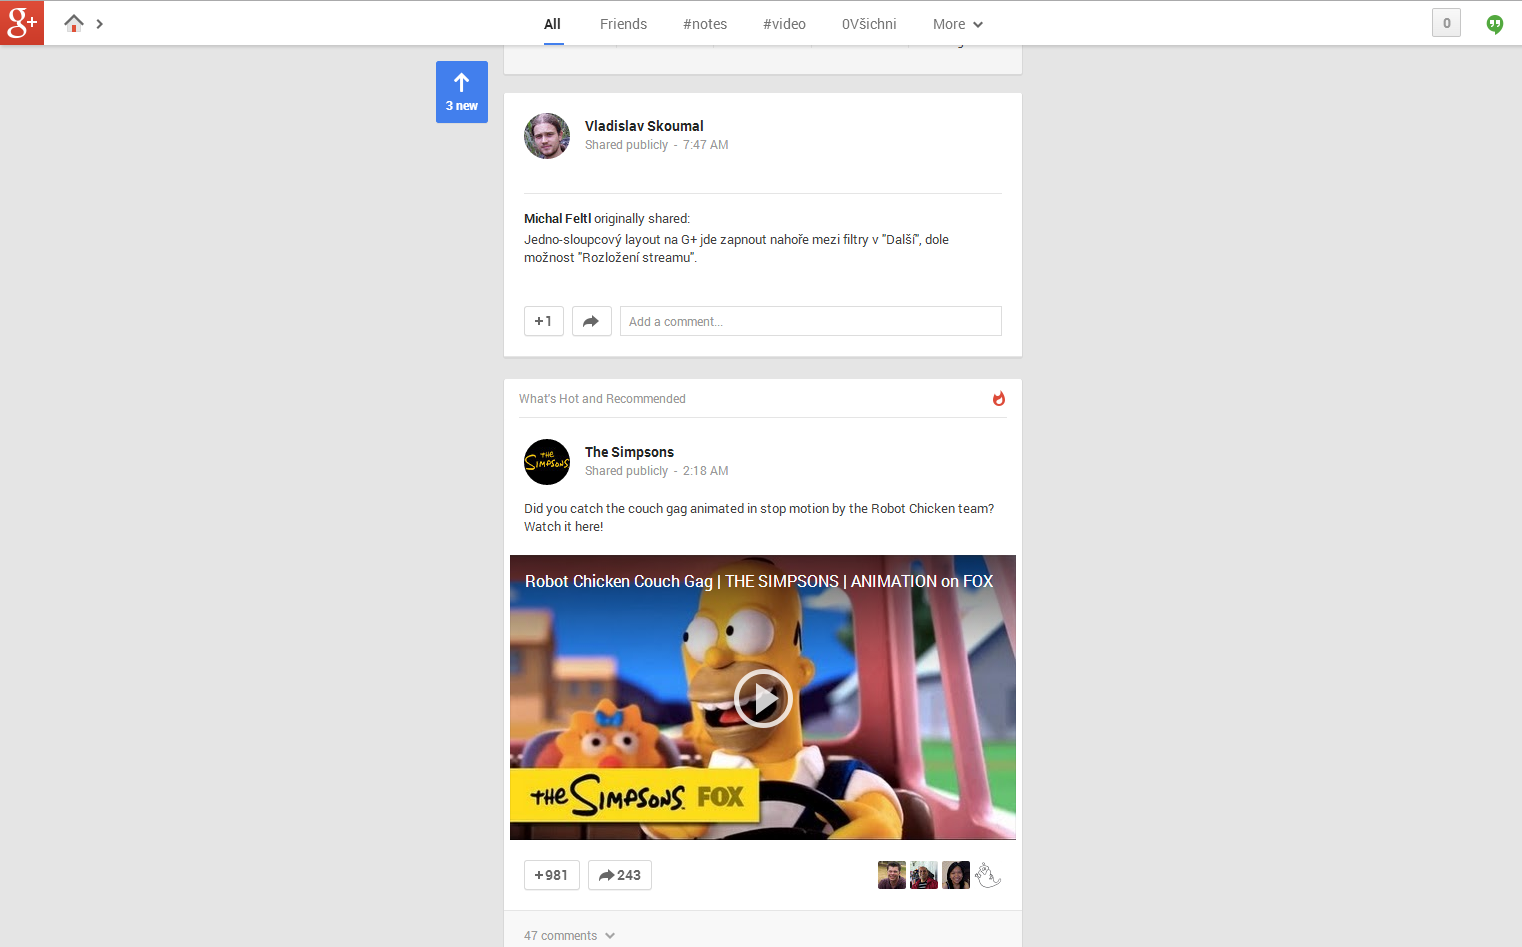Click the Add a comment field
The height and width of the screenshot is (947, 1522).
[x=810, y=321]
